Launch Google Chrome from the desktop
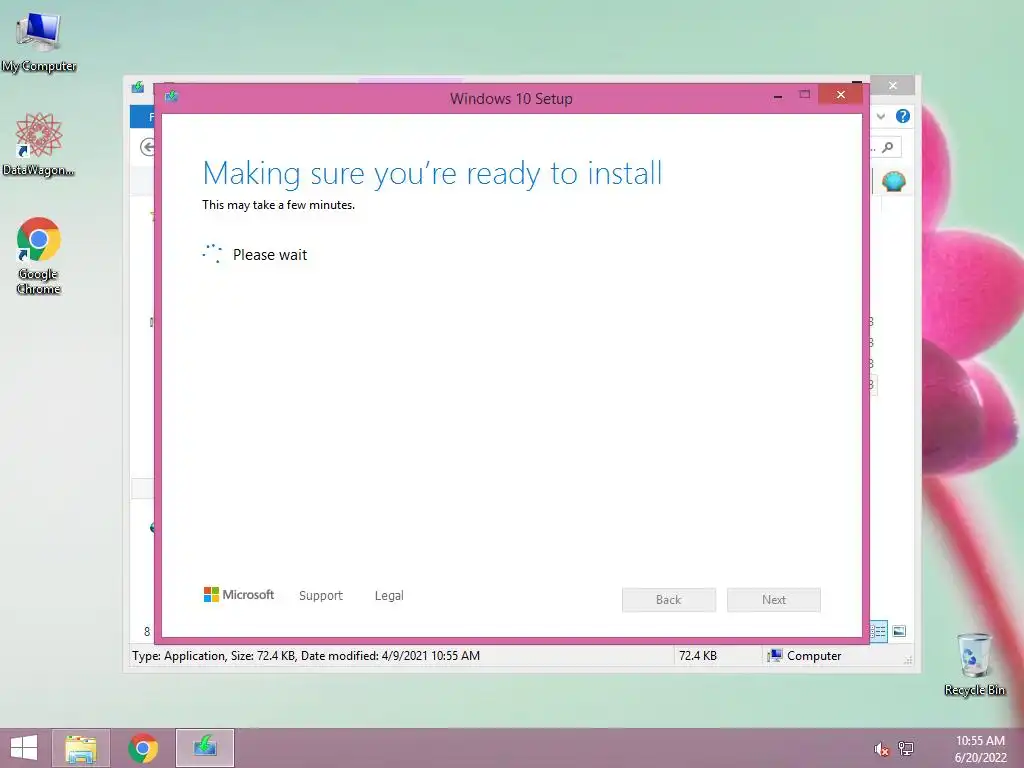 pos(39,255)
